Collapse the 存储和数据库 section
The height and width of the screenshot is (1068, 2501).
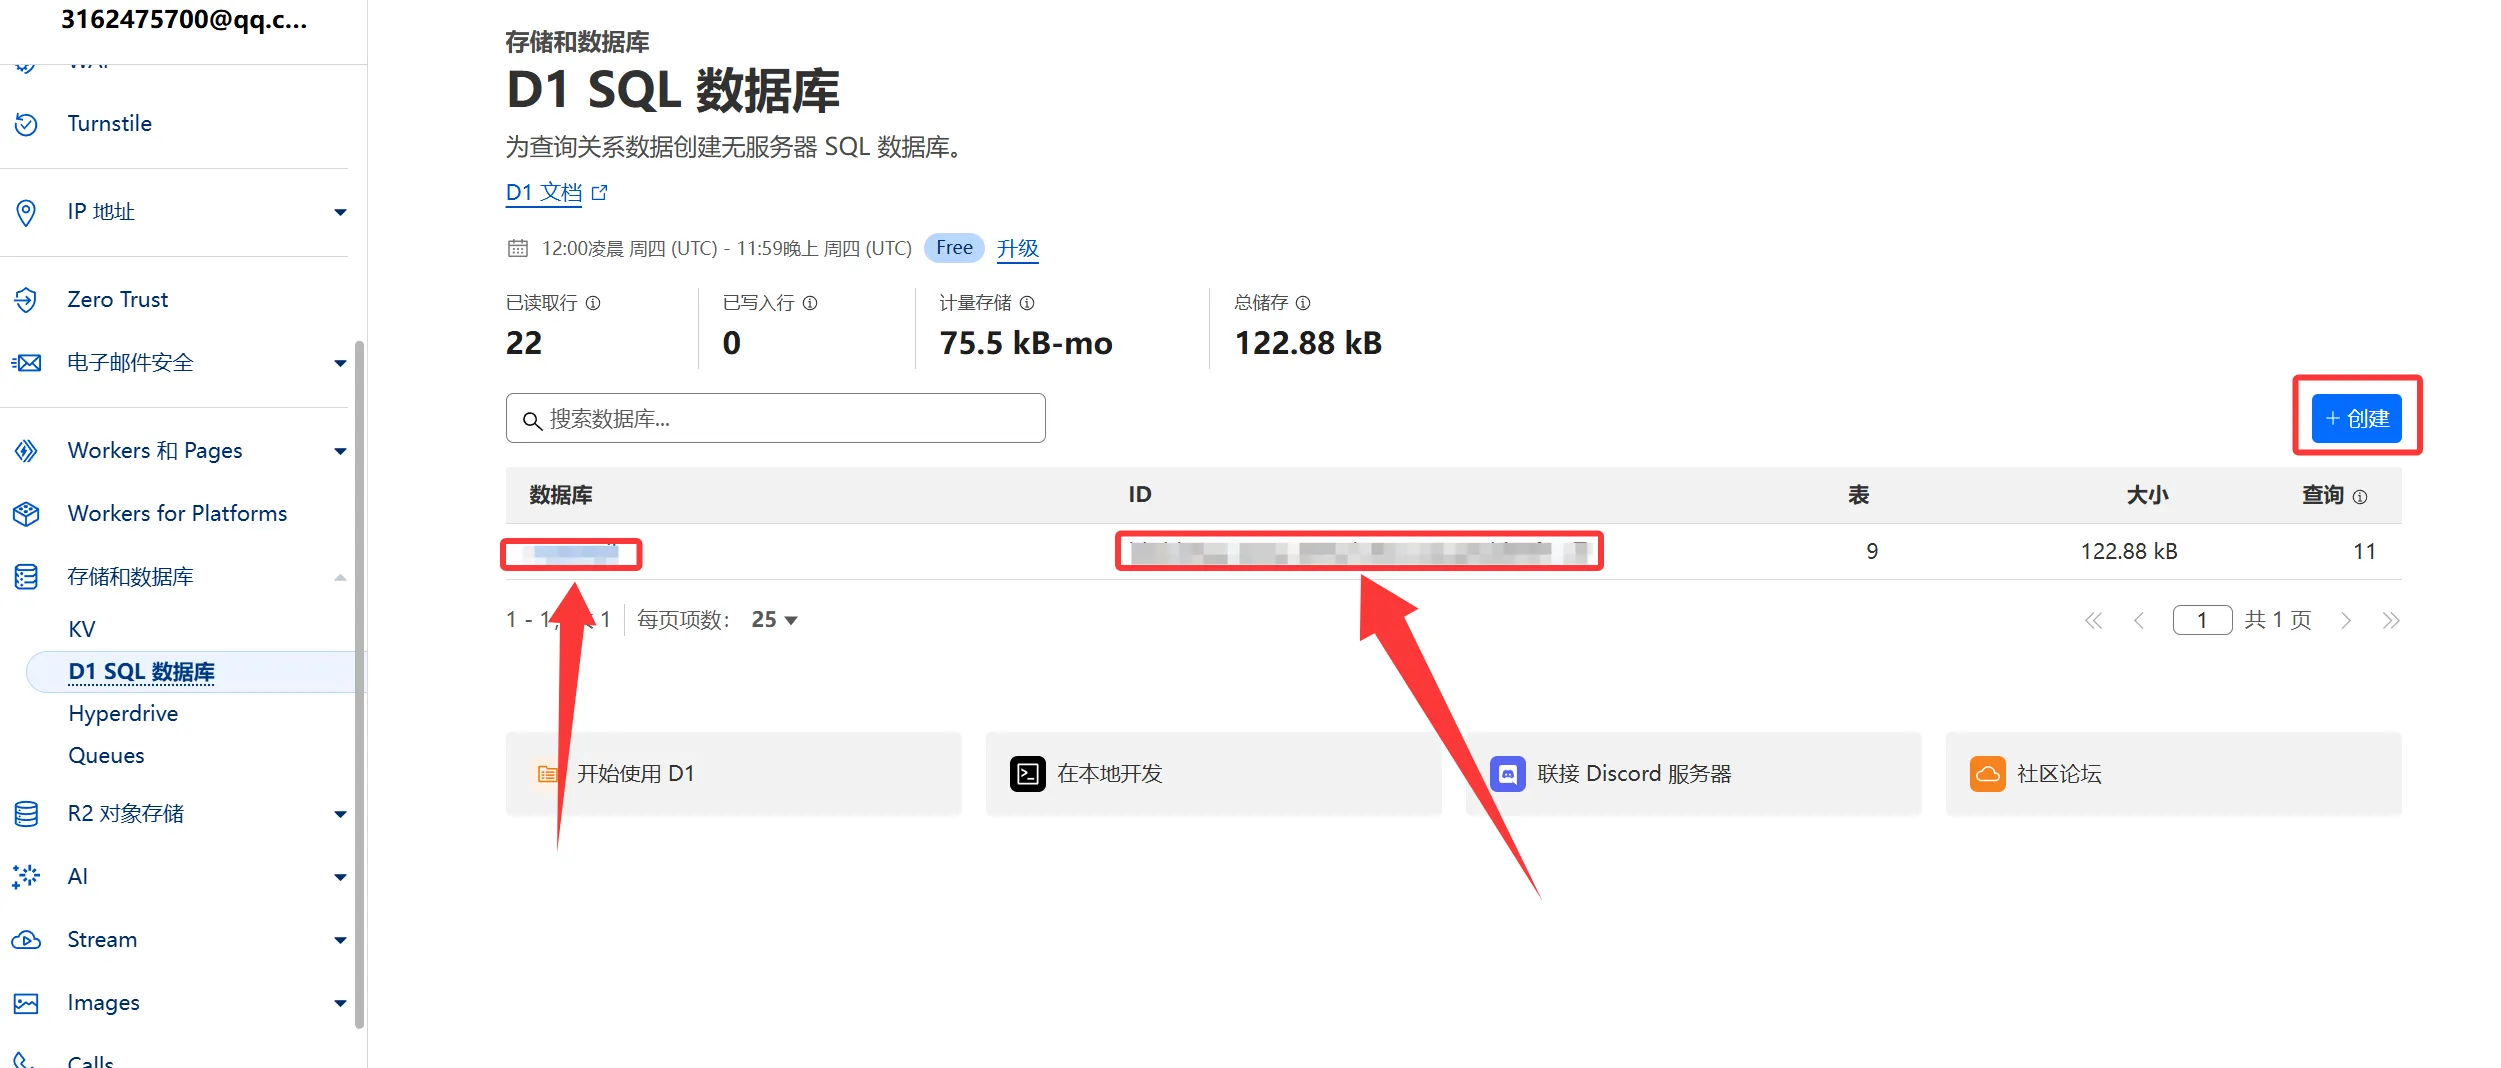340,577
